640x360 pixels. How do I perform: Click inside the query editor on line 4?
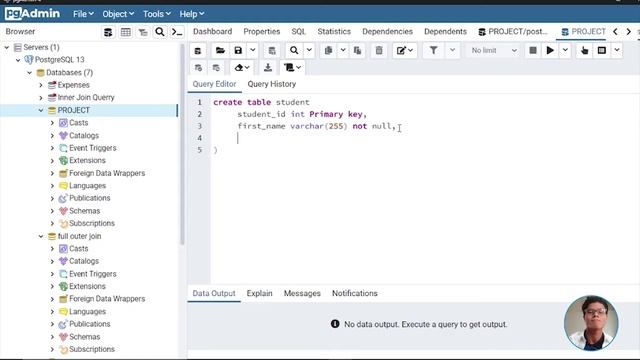424,138
